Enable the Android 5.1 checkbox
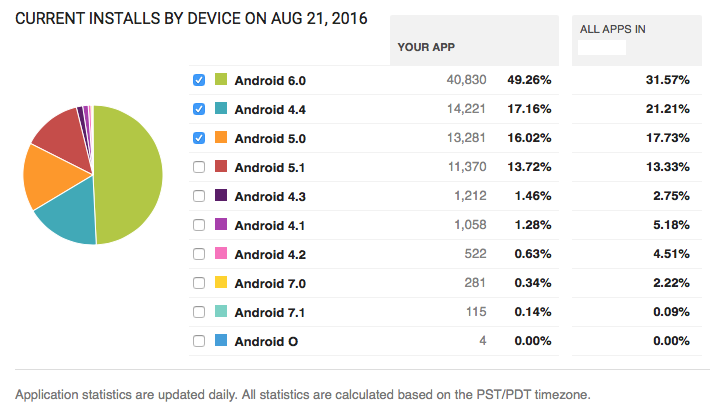The width and height of the screenshot is (710, 415). click(x=199, y=167)
